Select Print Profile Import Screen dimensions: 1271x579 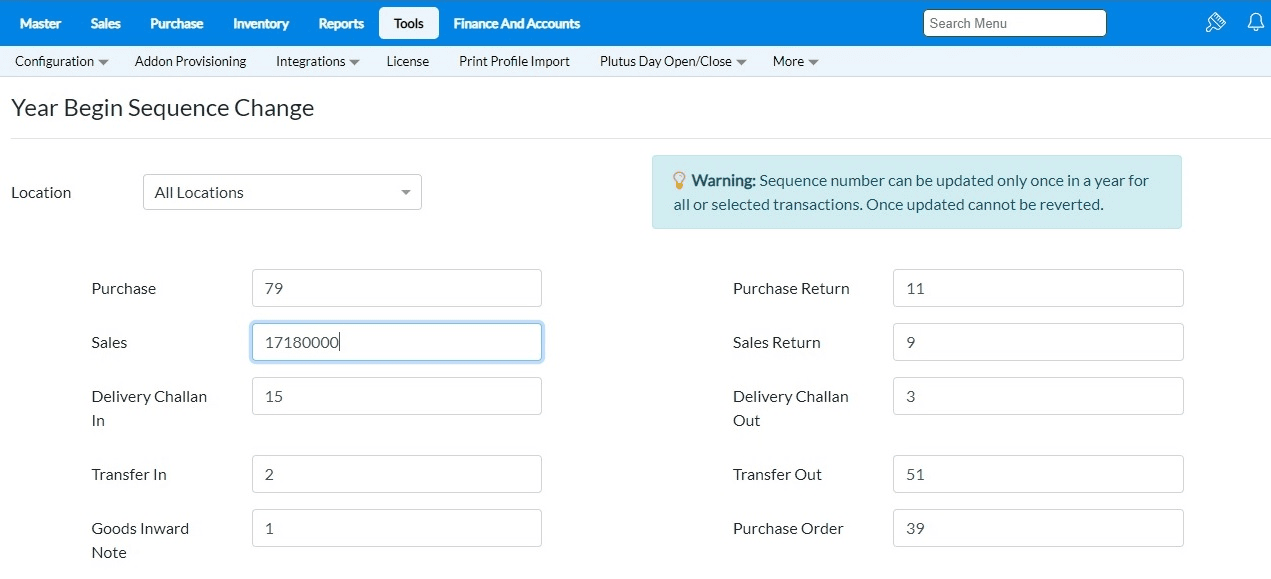tap(514, 61)
